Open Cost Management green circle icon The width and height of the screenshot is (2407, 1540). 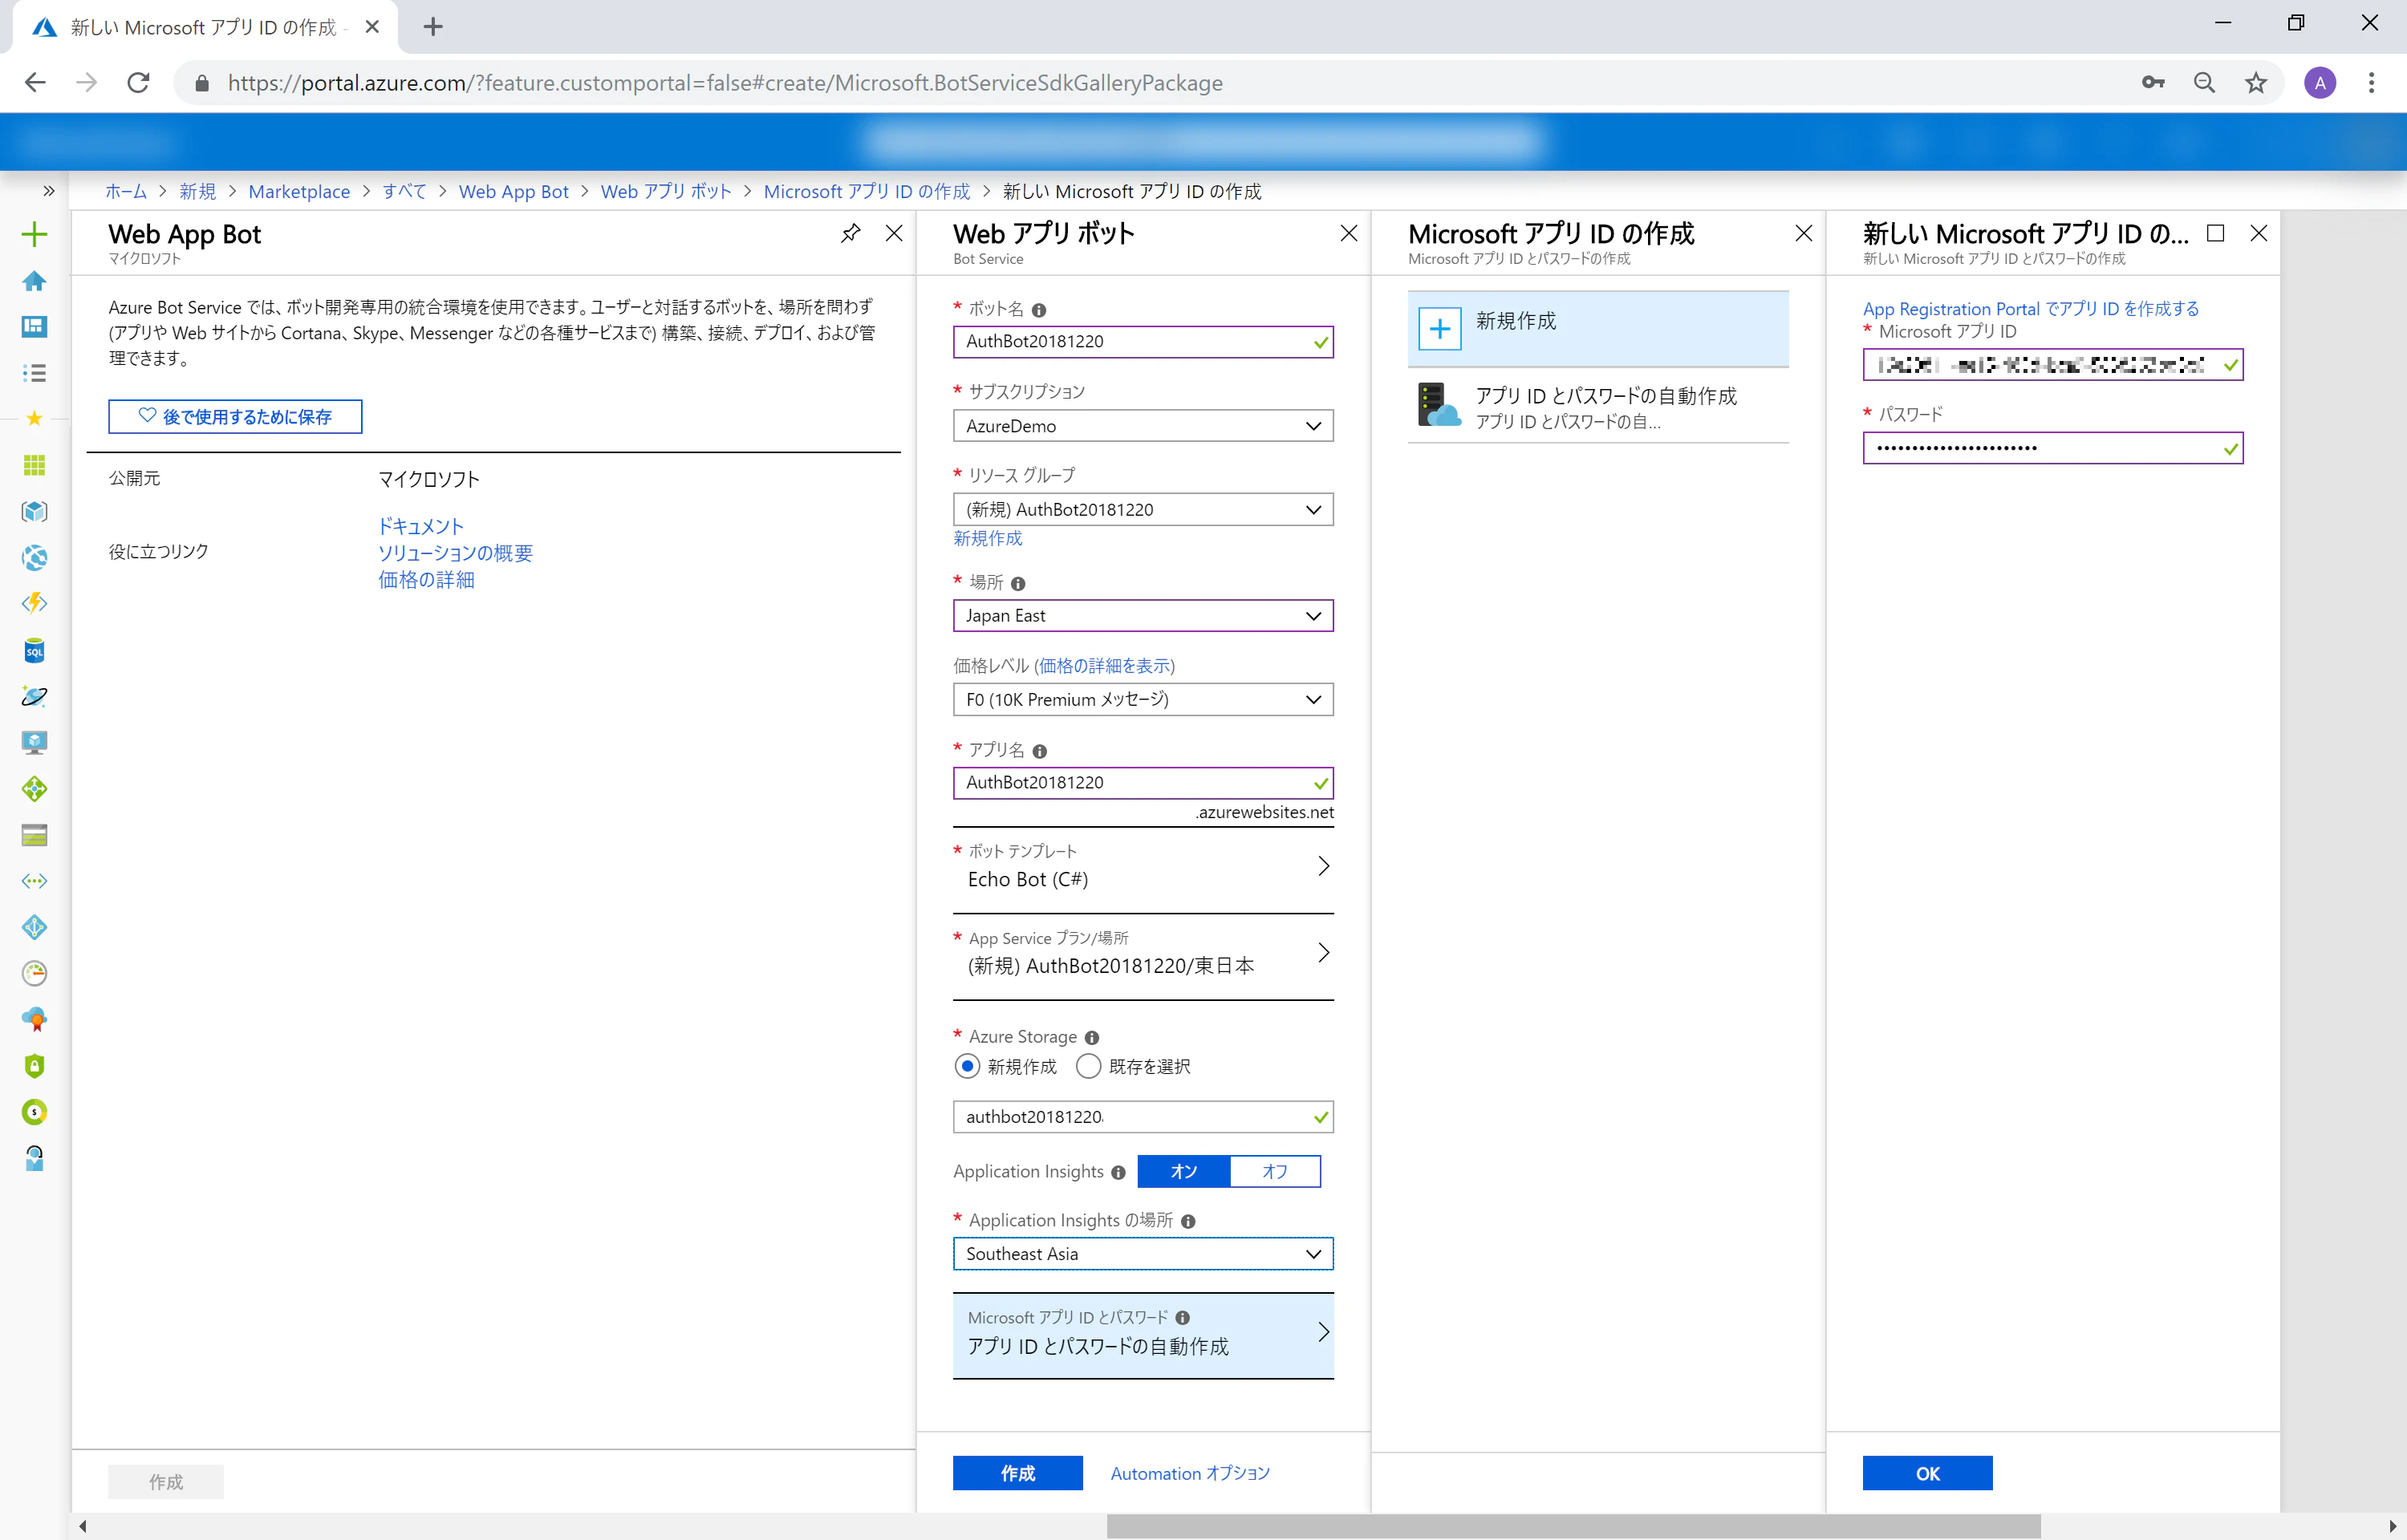[x=34, y=1112]
